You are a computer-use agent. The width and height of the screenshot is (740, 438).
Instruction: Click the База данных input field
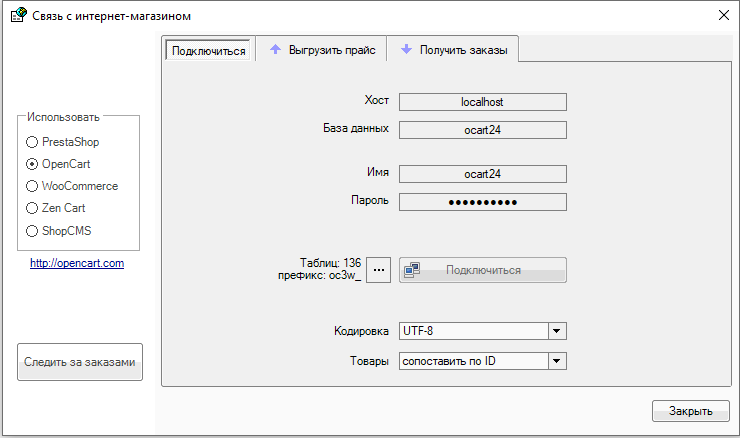483,130
